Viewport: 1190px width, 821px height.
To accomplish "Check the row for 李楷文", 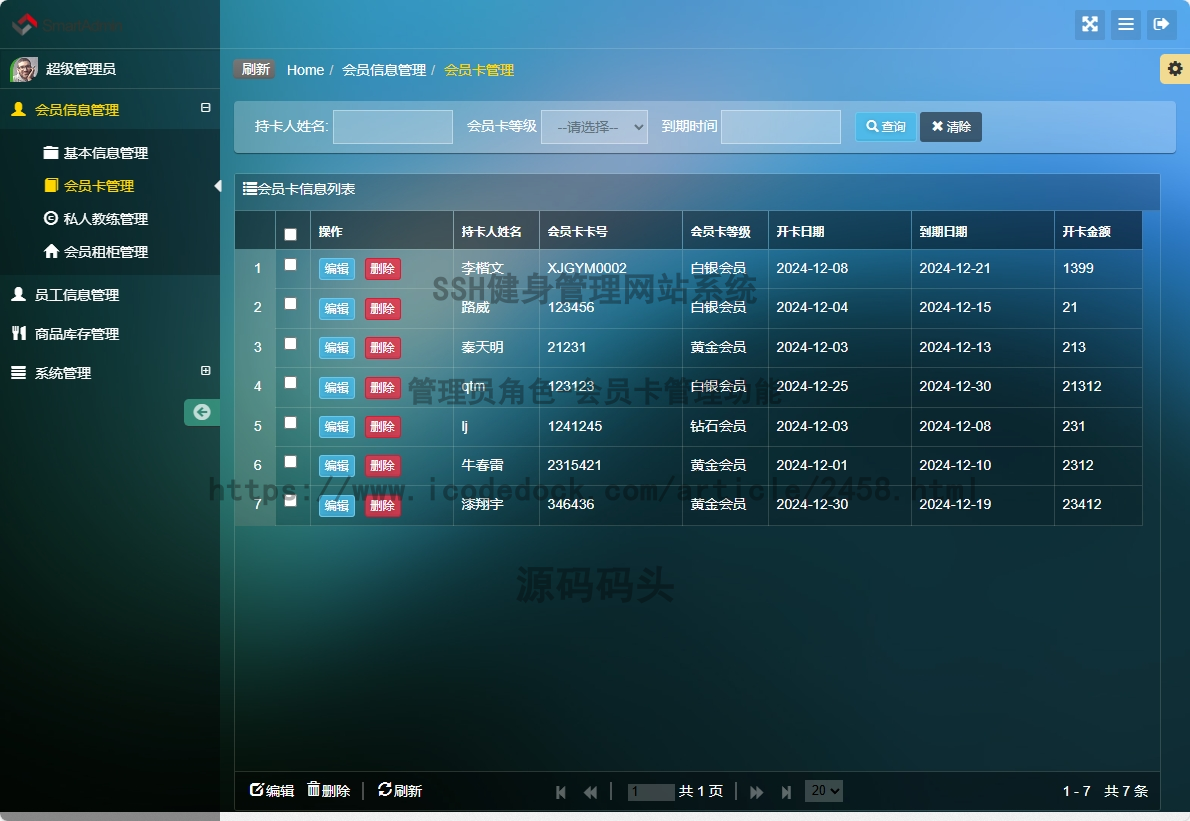I will coord(290,265).
